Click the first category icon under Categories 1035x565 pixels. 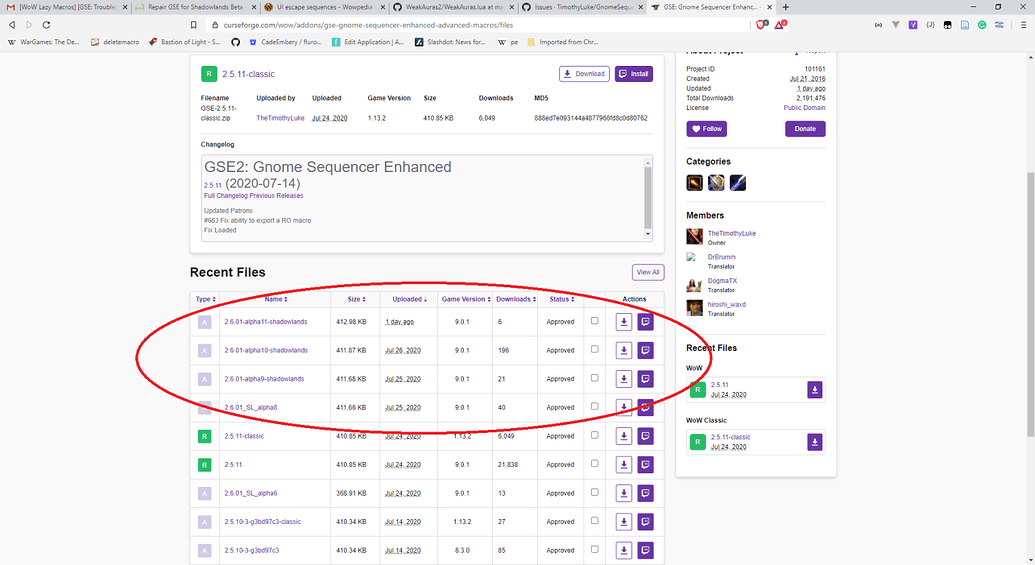pos(694,183)
